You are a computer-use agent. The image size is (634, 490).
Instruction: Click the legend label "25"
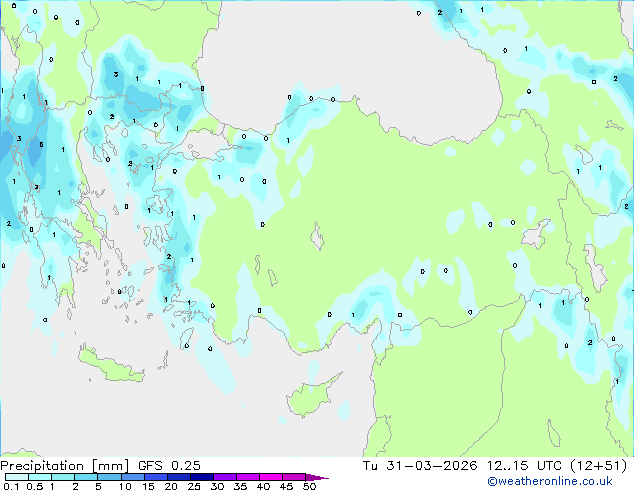194,486
